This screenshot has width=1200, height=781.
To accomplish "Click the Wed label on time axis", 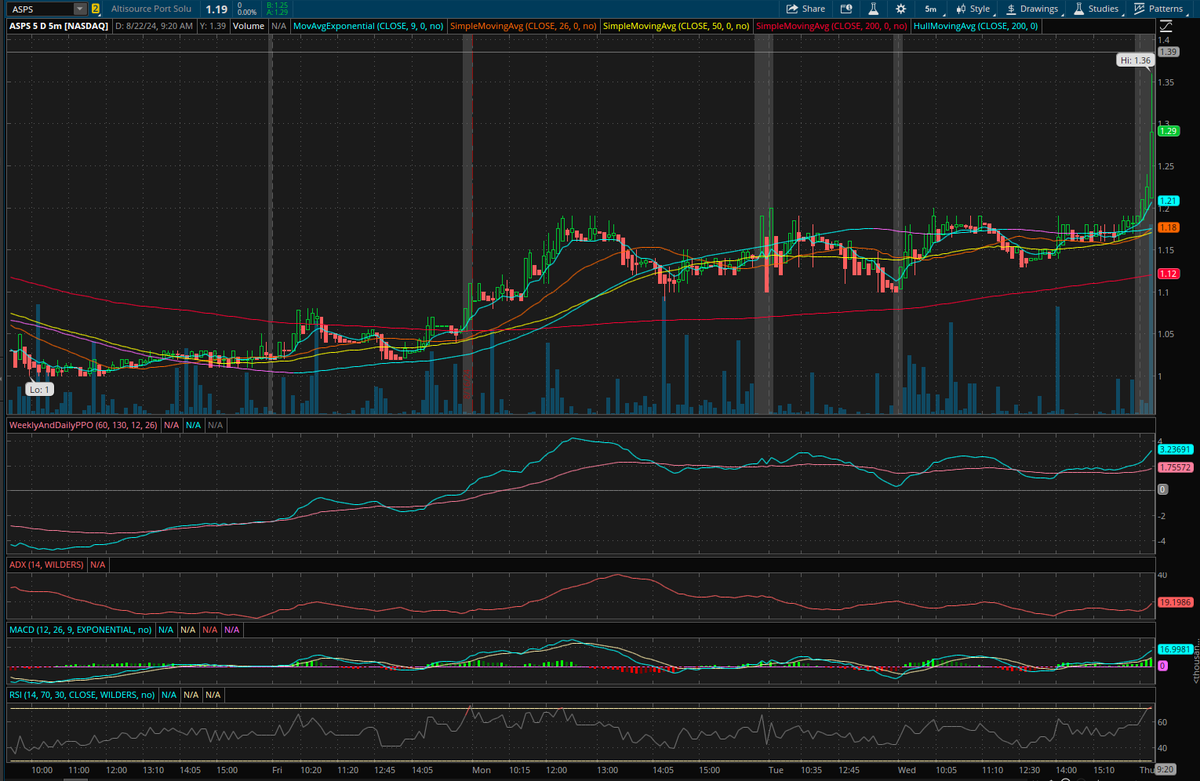I will tap(908, 771).
